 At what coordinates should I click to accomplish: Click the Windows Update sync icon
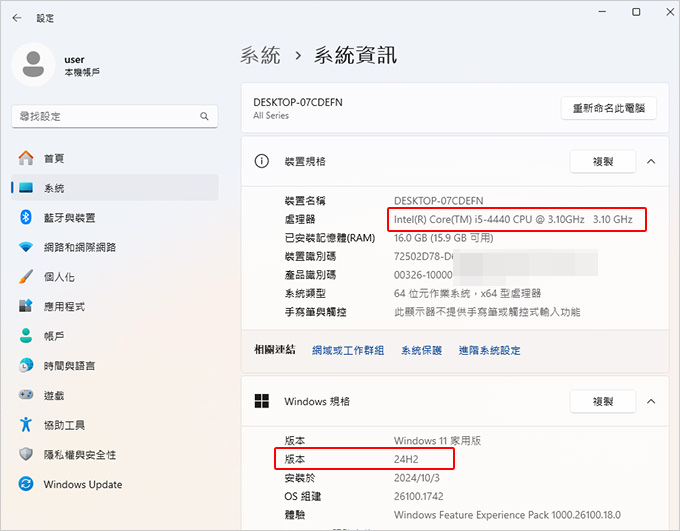click(26, 484)
